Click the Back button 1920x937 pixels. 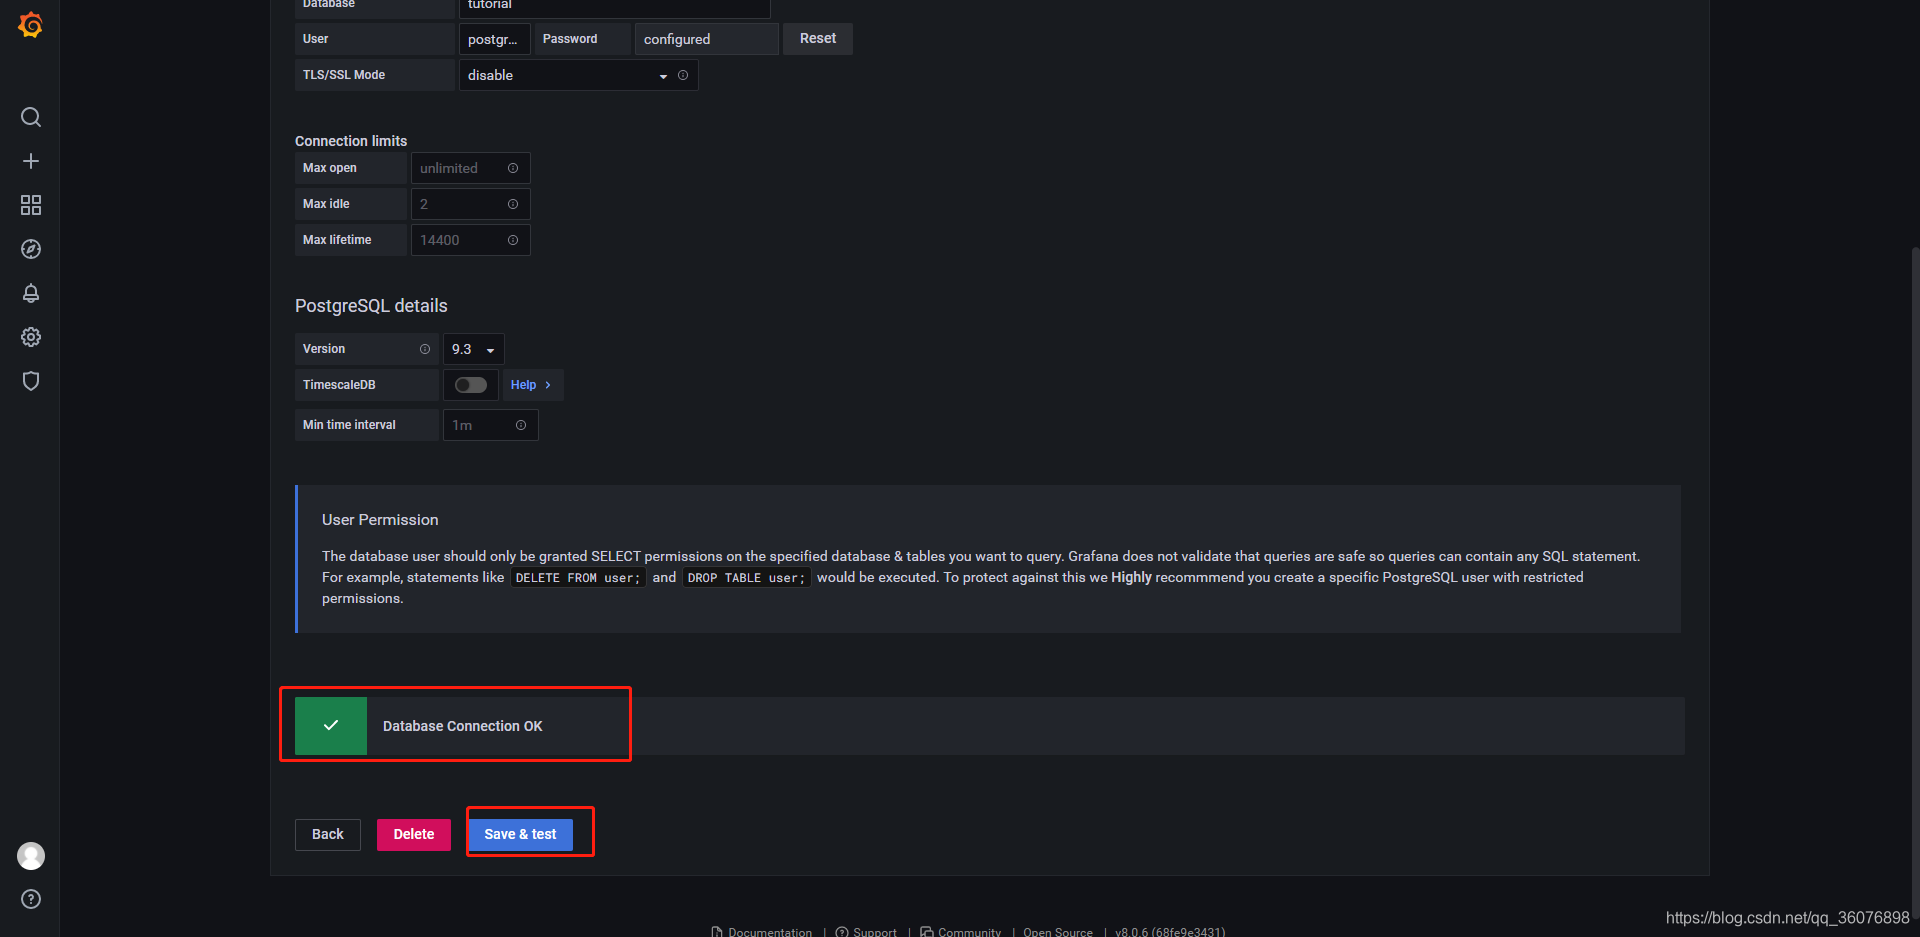coord(328,834)
